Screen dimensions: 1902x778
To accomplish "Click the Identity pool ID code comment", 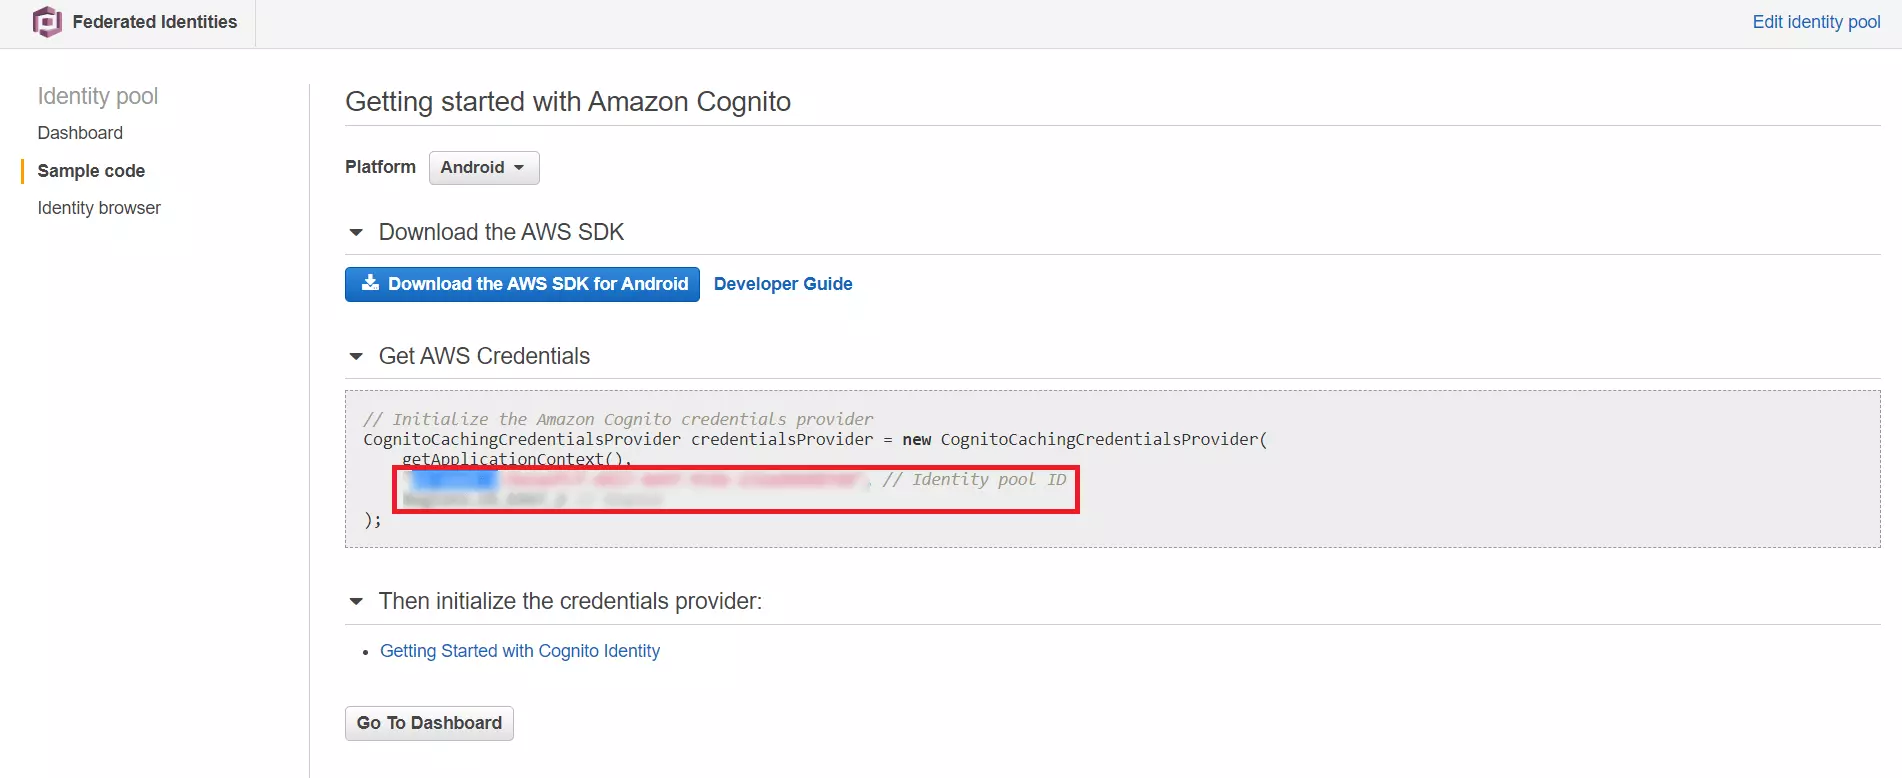I will point(974,479).
